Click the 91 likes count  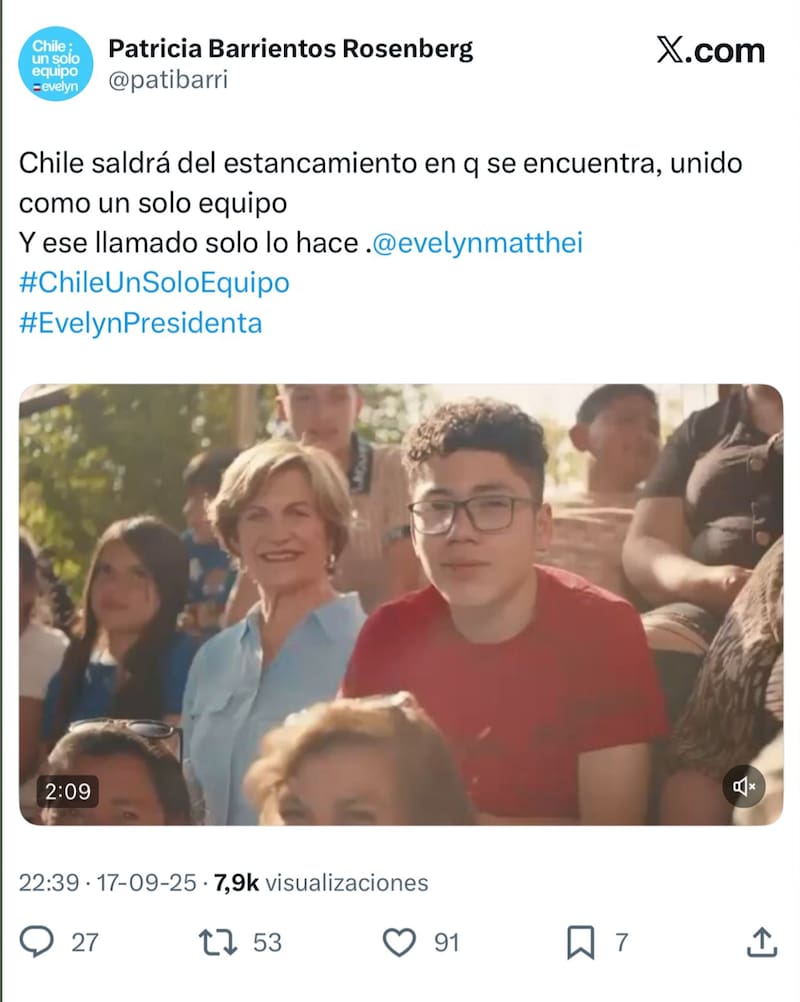(447, 943)
